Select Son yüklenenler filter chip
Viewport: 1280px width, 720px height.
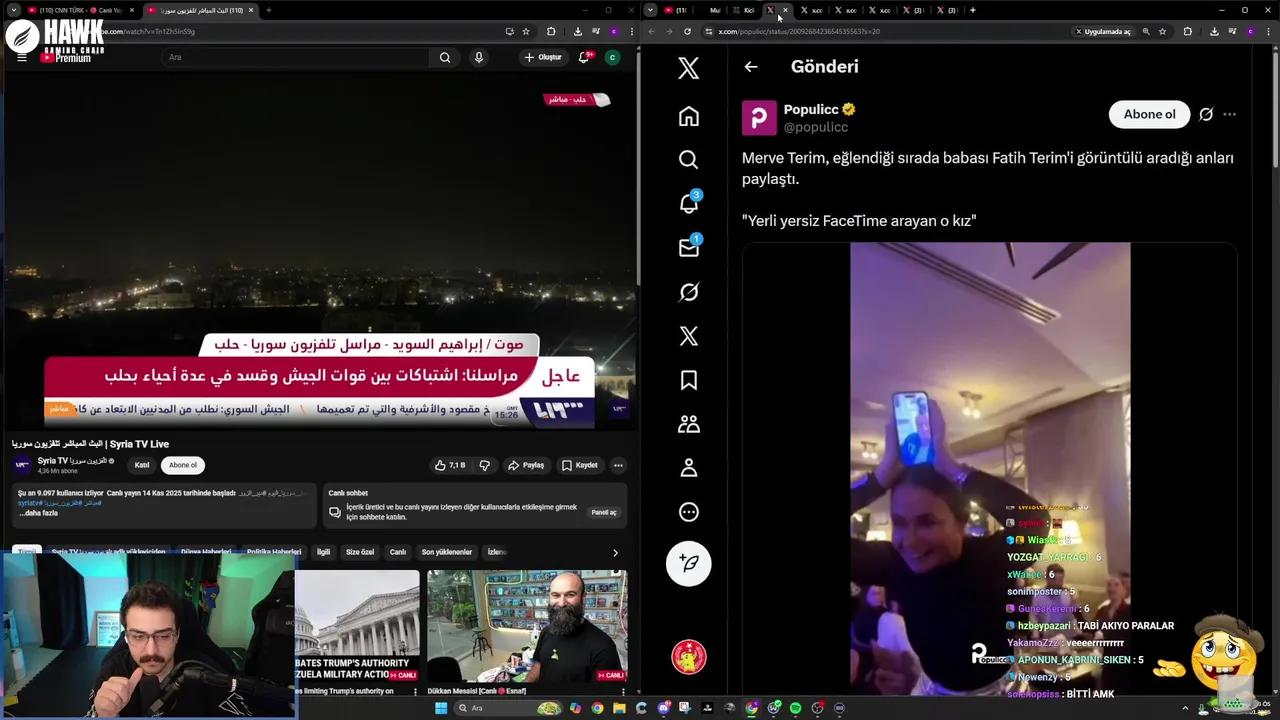[448, 552]
